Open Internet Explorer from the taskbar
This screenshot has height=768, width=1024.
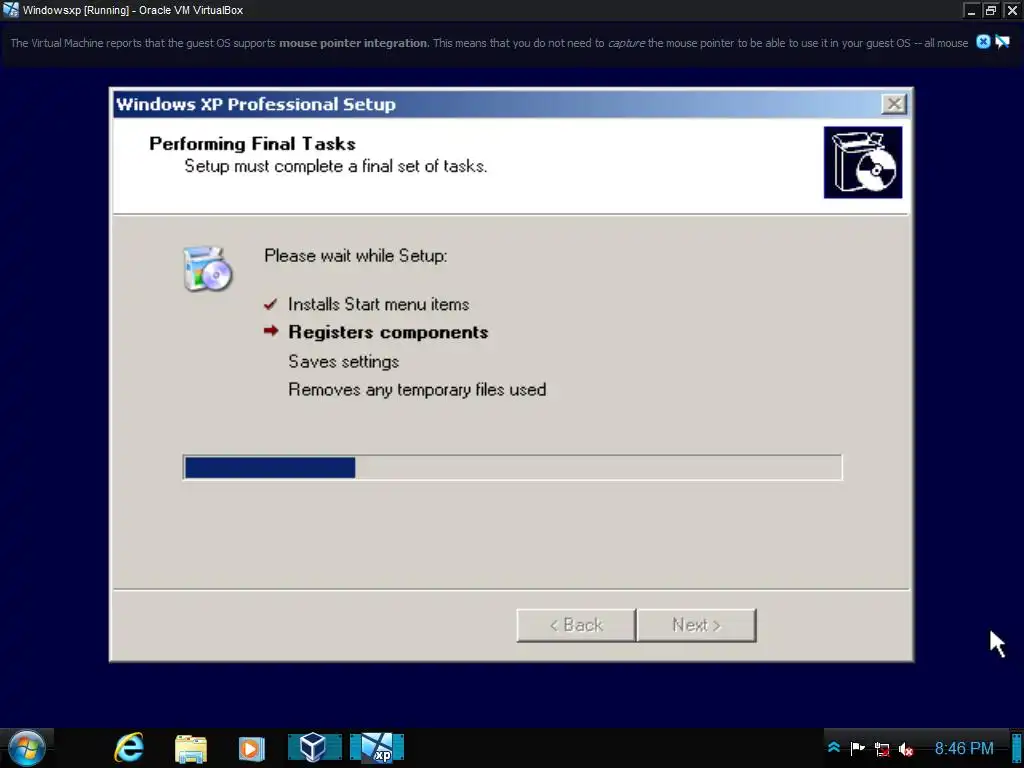(x=129, y=748)
